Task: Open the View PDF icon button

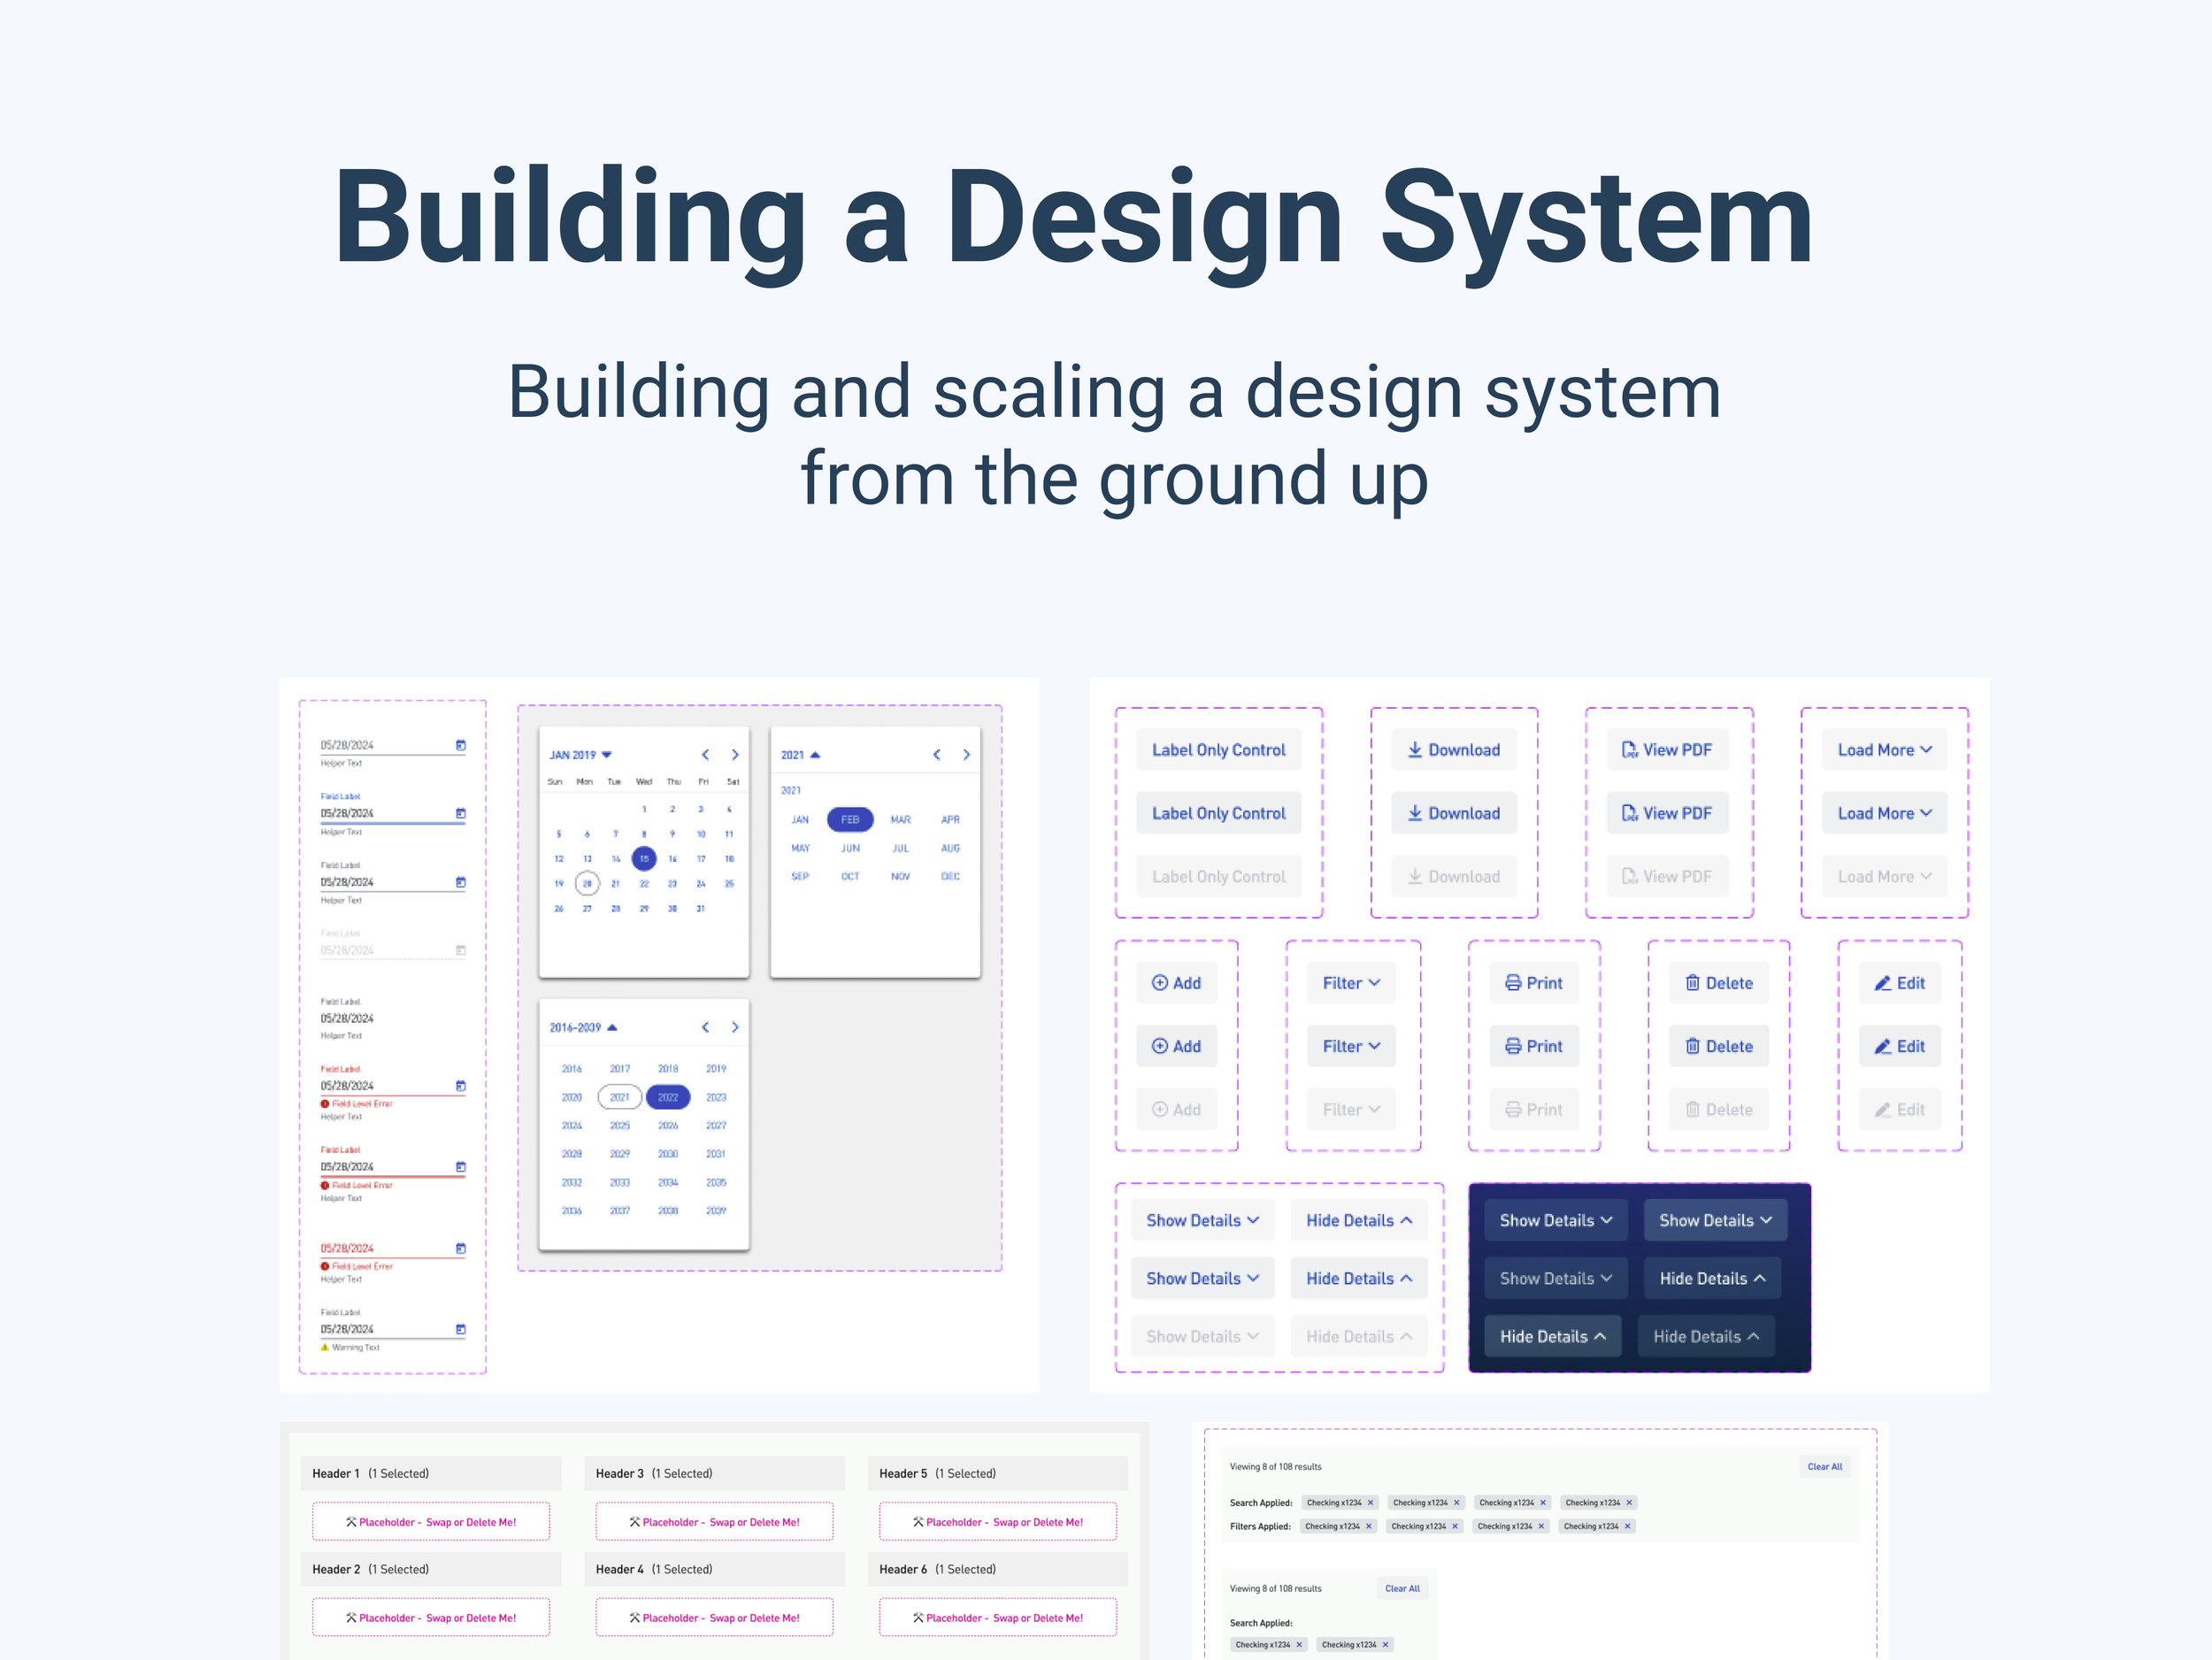Action: (x=1666, y=749)
